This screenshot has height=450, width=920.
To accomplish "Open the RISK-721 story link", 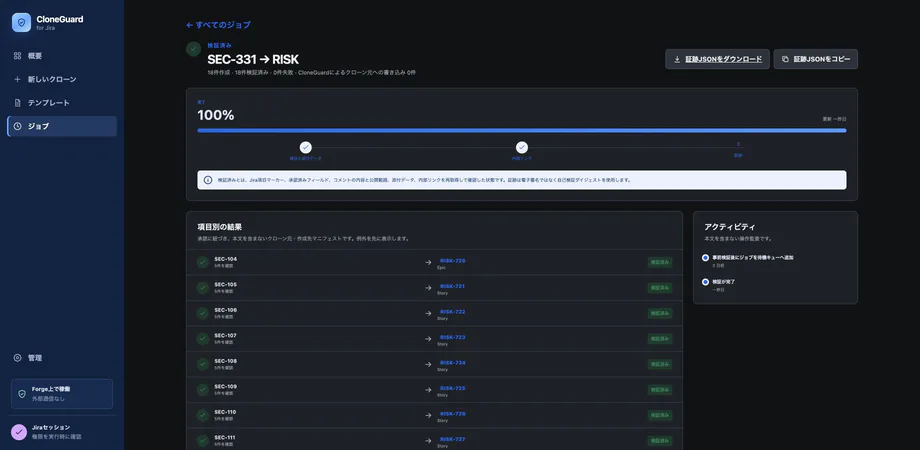I will pyautogui.click(x=452, y=286).
